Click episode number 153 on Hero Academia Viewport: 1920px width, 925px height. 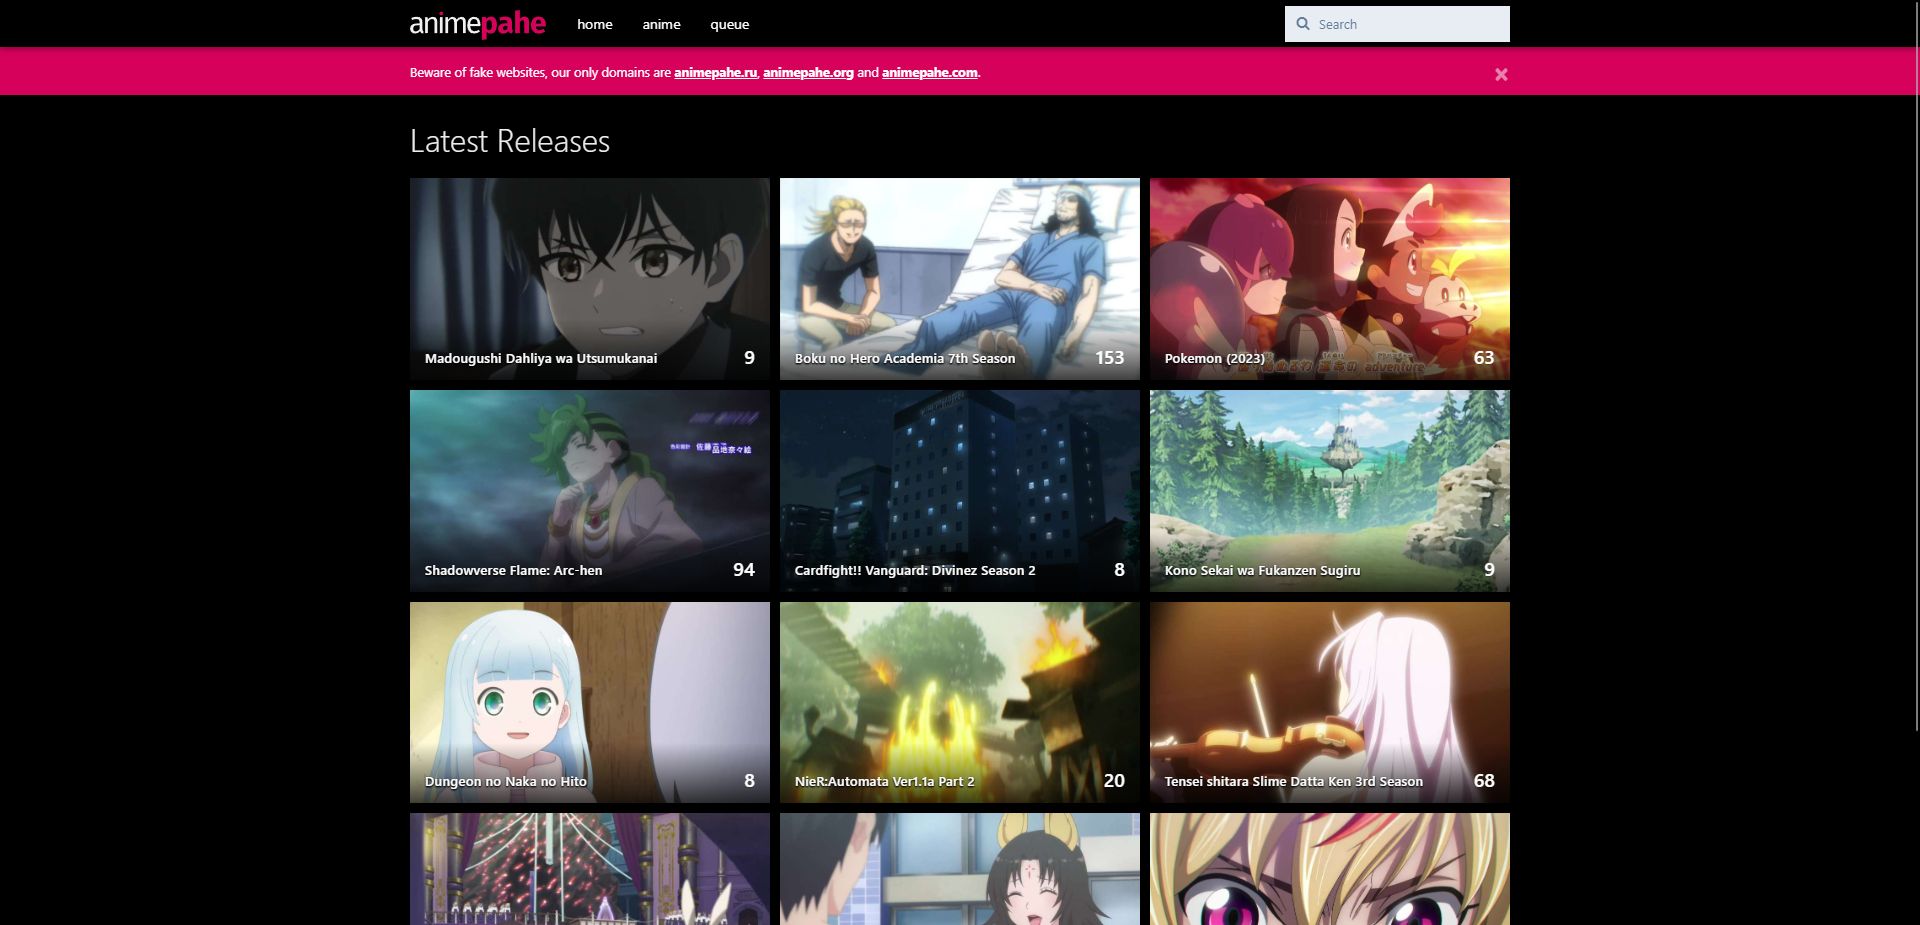point(1109,357)
